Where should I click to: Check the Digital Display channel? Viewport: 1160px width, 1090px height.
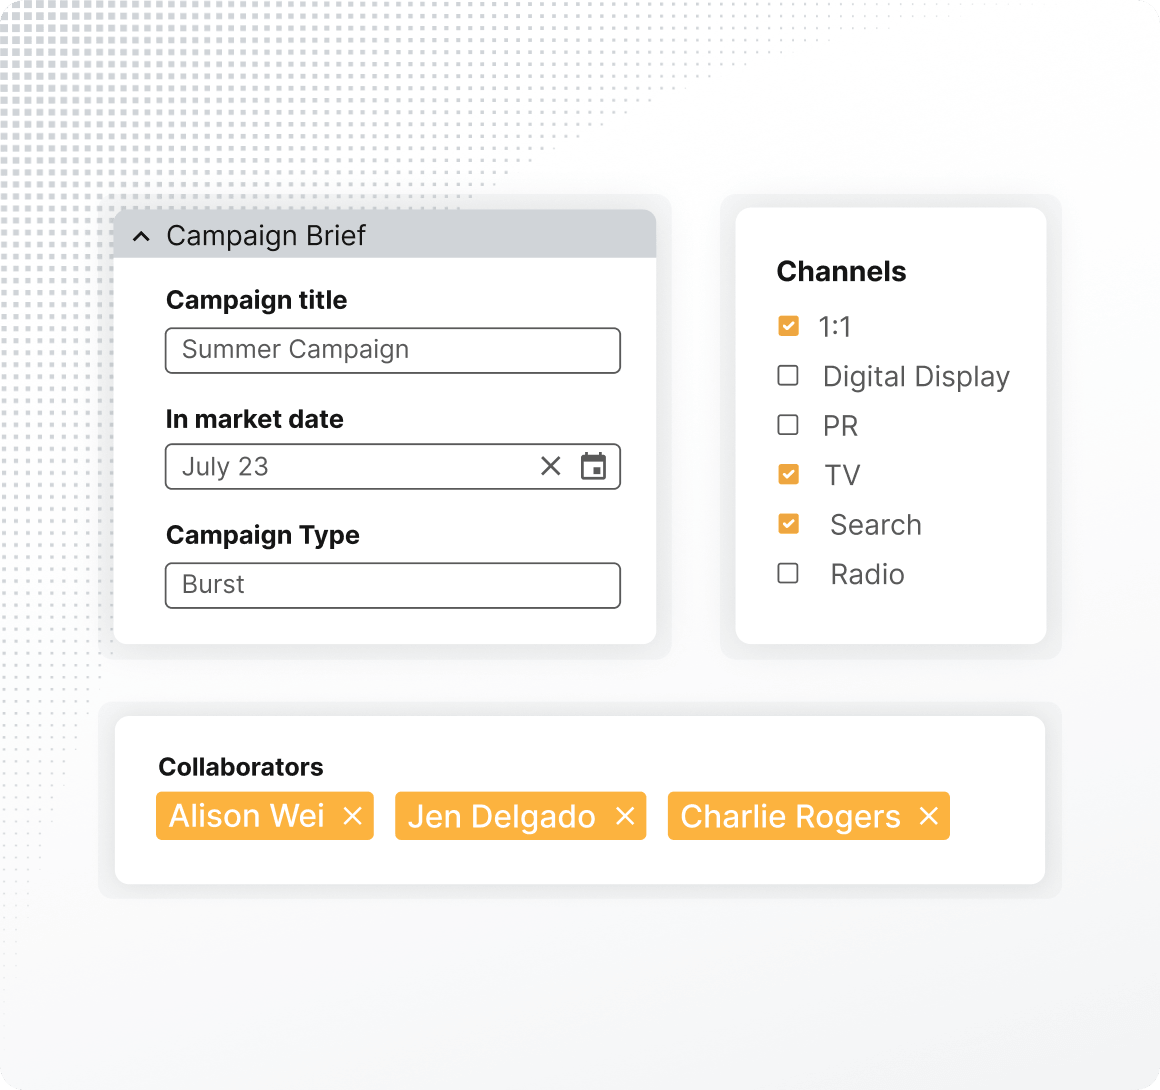(788, 375)
